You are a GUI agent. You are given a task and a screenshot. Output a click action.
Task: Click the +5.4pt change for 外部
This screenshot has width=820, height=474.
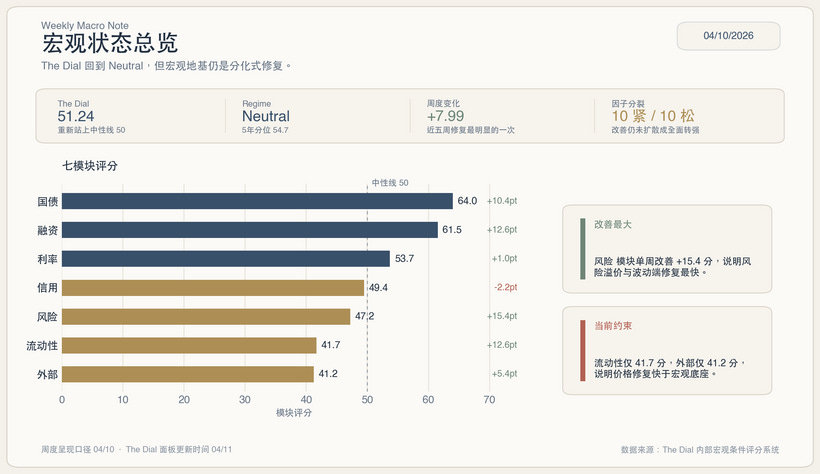(504, 374)
